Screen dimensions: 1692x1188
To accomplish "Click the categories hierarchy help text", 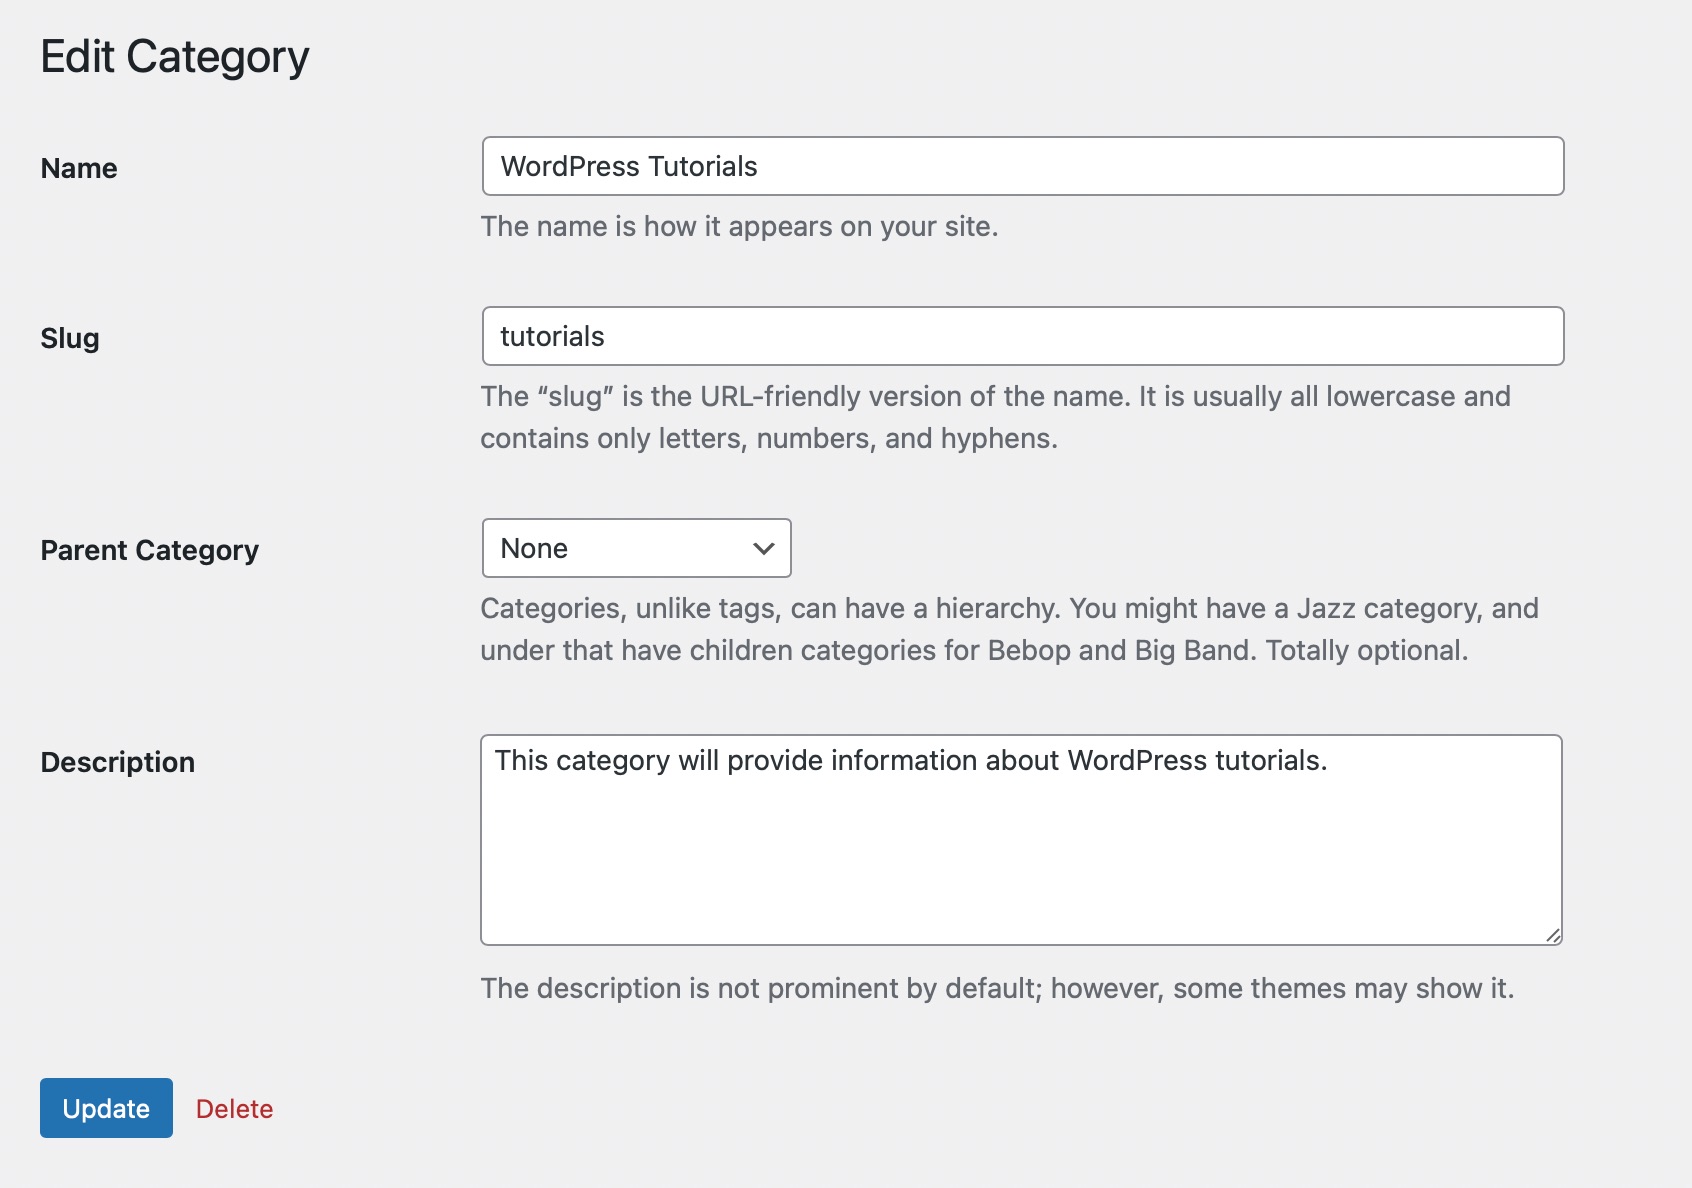I will point(1010,629).
